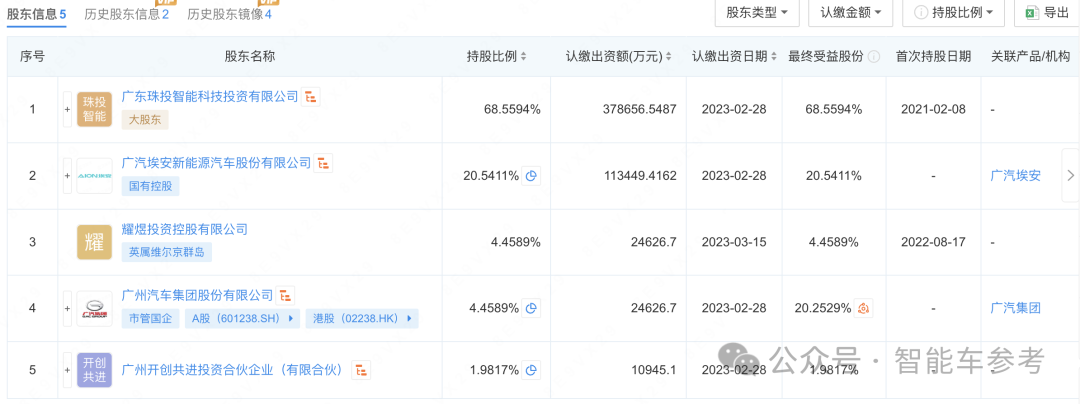Click the 序号 column header

click(x=32, y=56)
